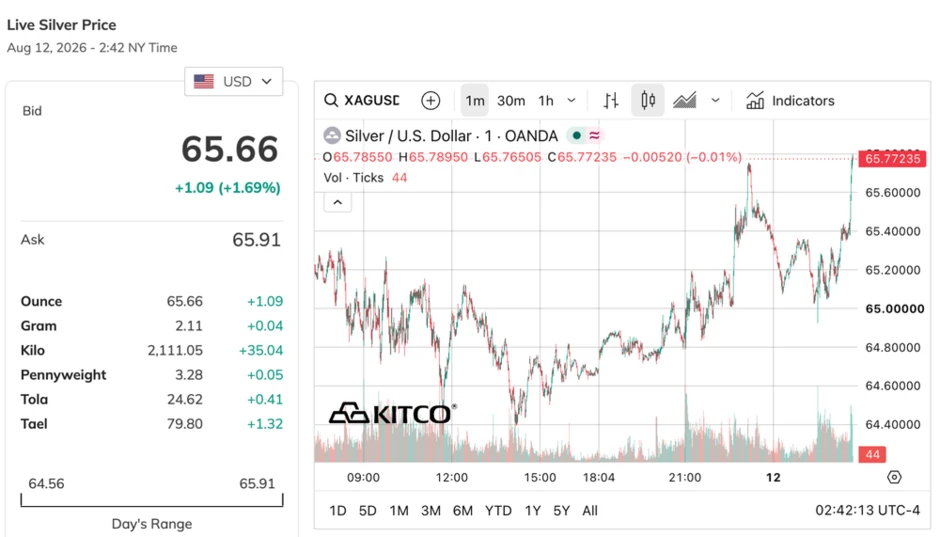Collapse the chart legend chevron
This screenshot has height=537, width=940.
pos(338,202)
